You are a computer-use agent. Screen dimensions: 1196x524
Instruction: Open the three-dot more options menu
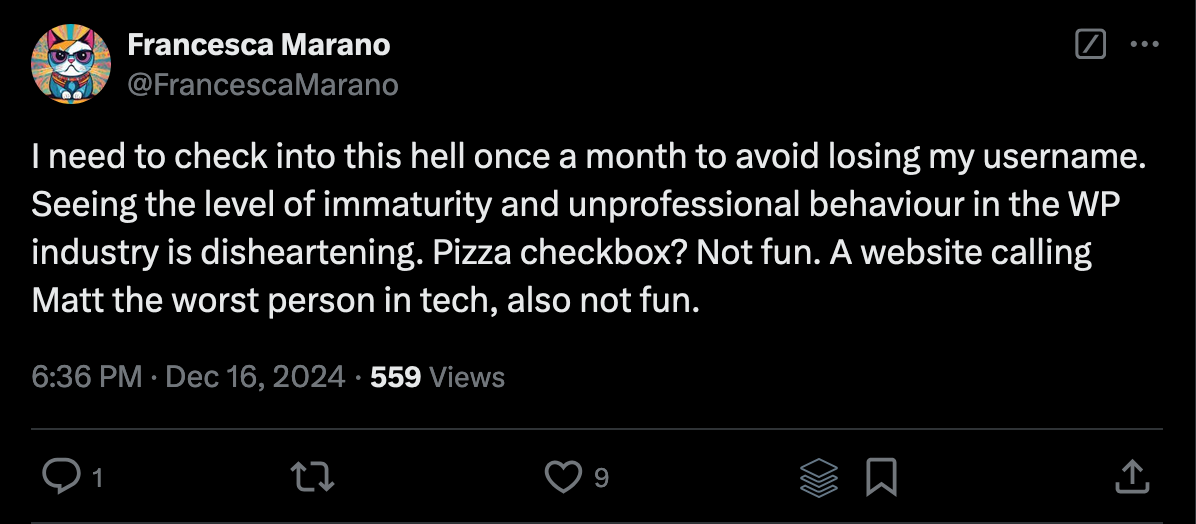[x=1143, y=45]
